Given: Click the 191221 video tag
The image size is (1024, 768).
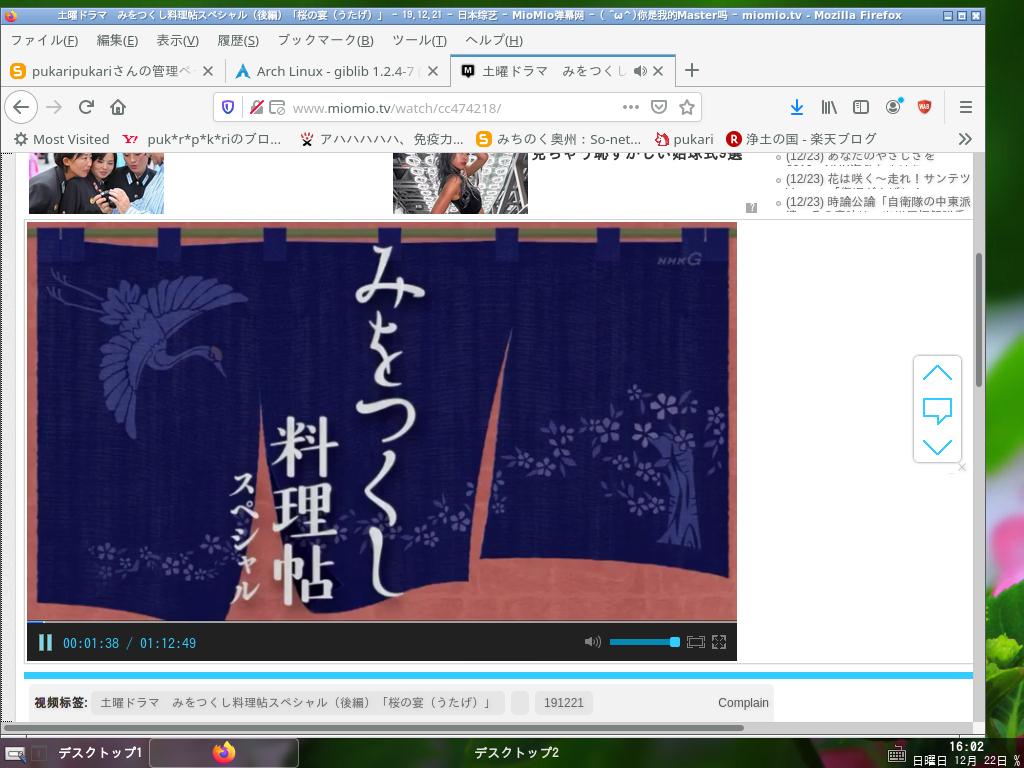Looking at the screenshot, I should pyautogui.click(x=564, y=703).
